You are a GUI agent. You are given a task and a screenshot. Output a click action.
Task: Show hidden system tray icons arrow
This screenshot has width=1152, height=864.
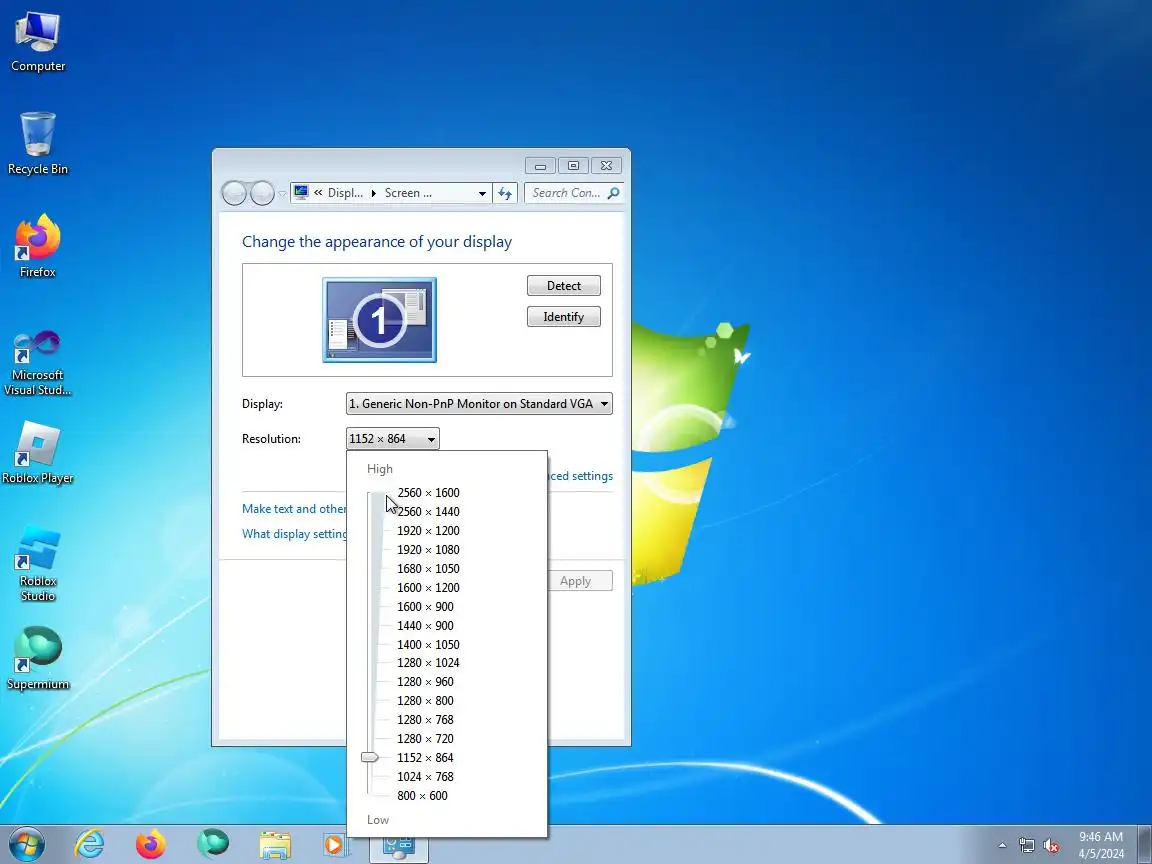pos(1002,846)
